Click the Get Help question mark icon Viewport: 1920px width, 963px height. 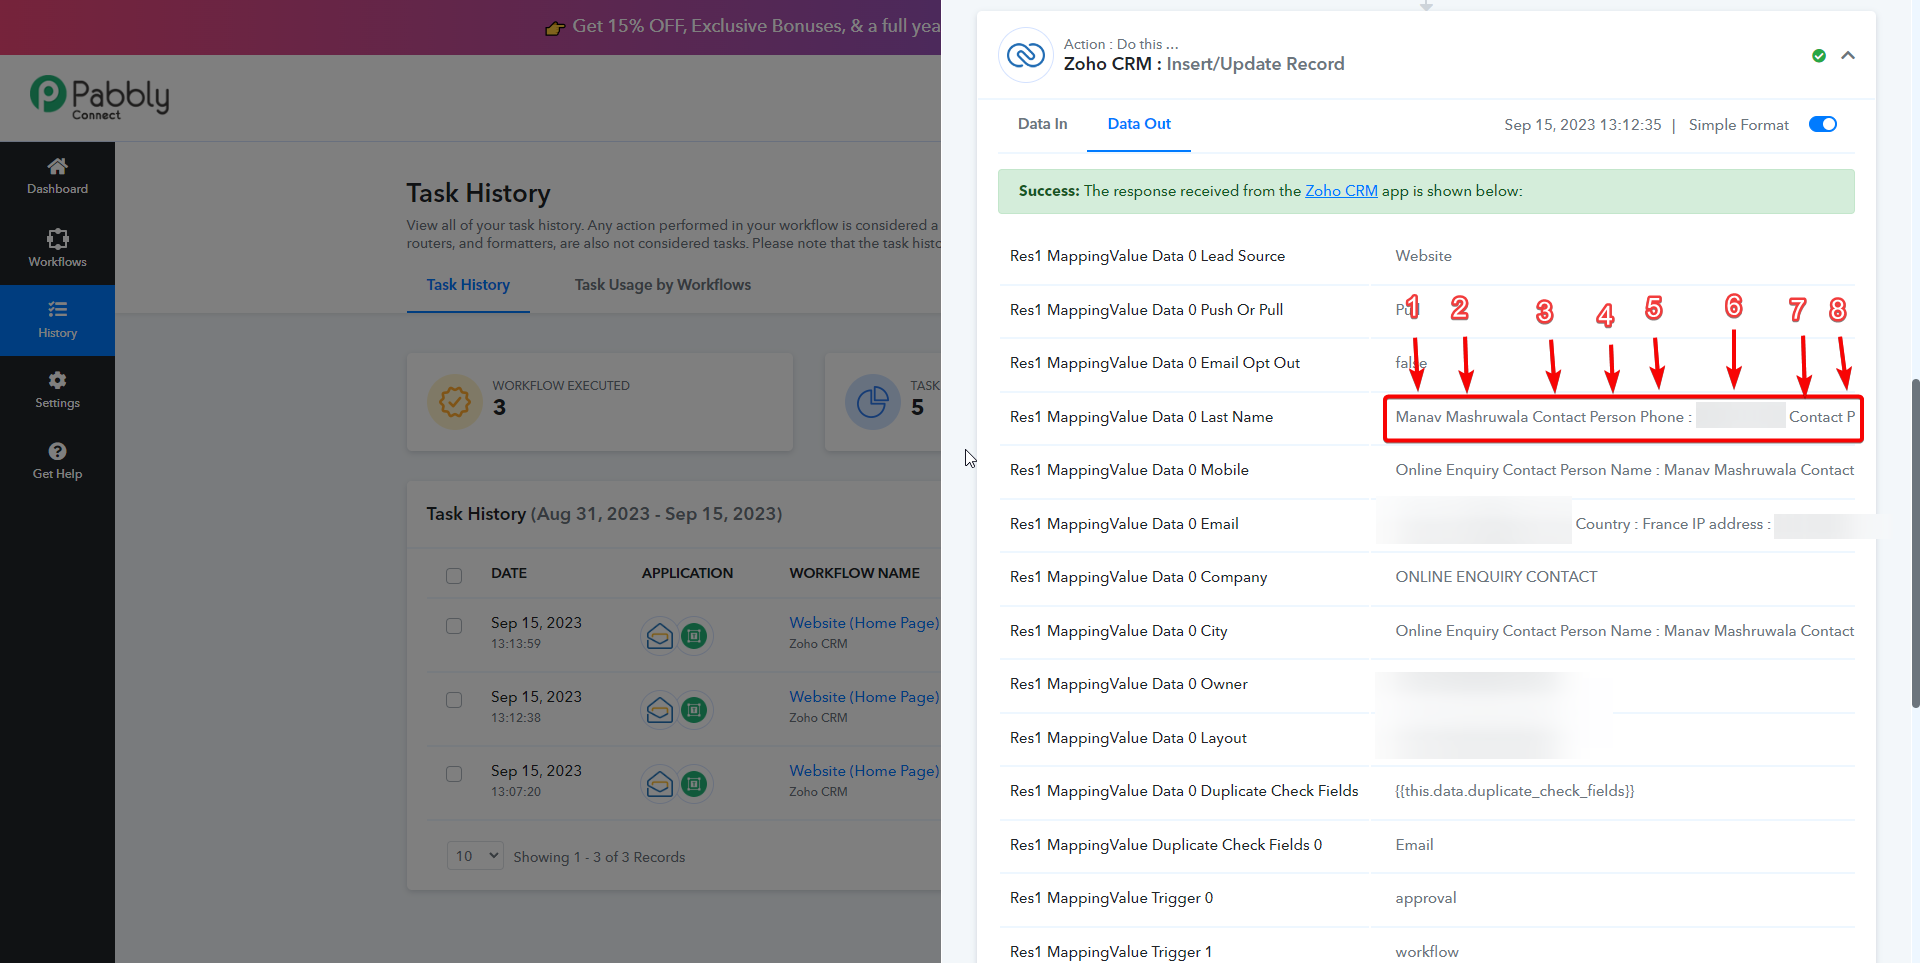58,451
